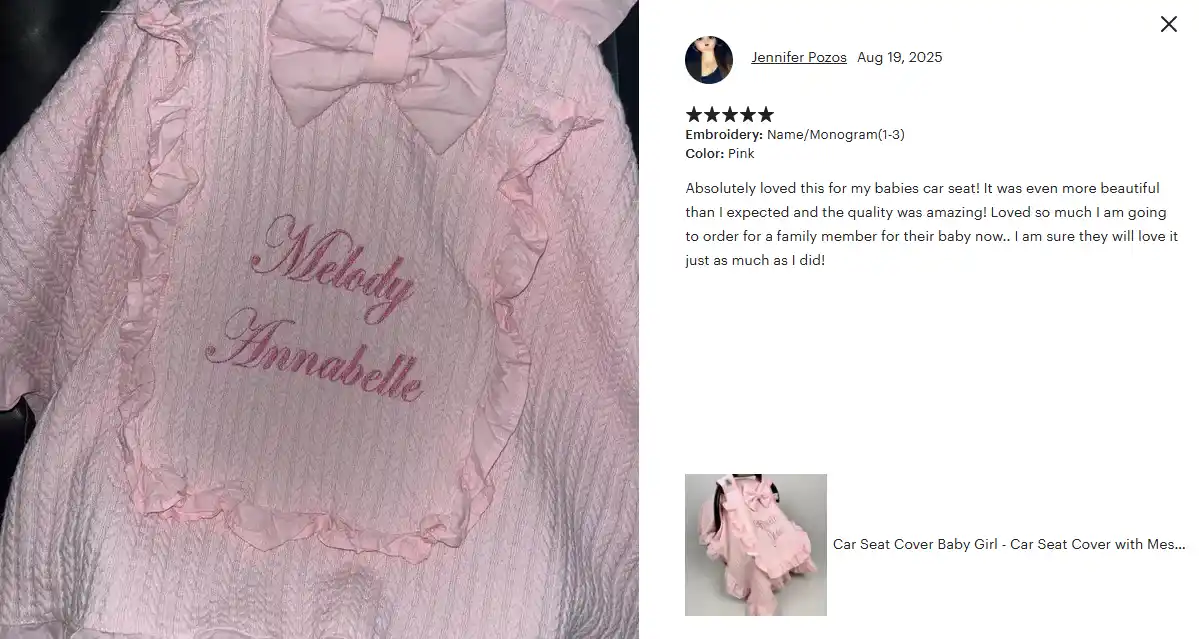Image resolution: width=1199 pixels, height=639 pixels.
Task: Click the first rating star
Action: (694, 115)
